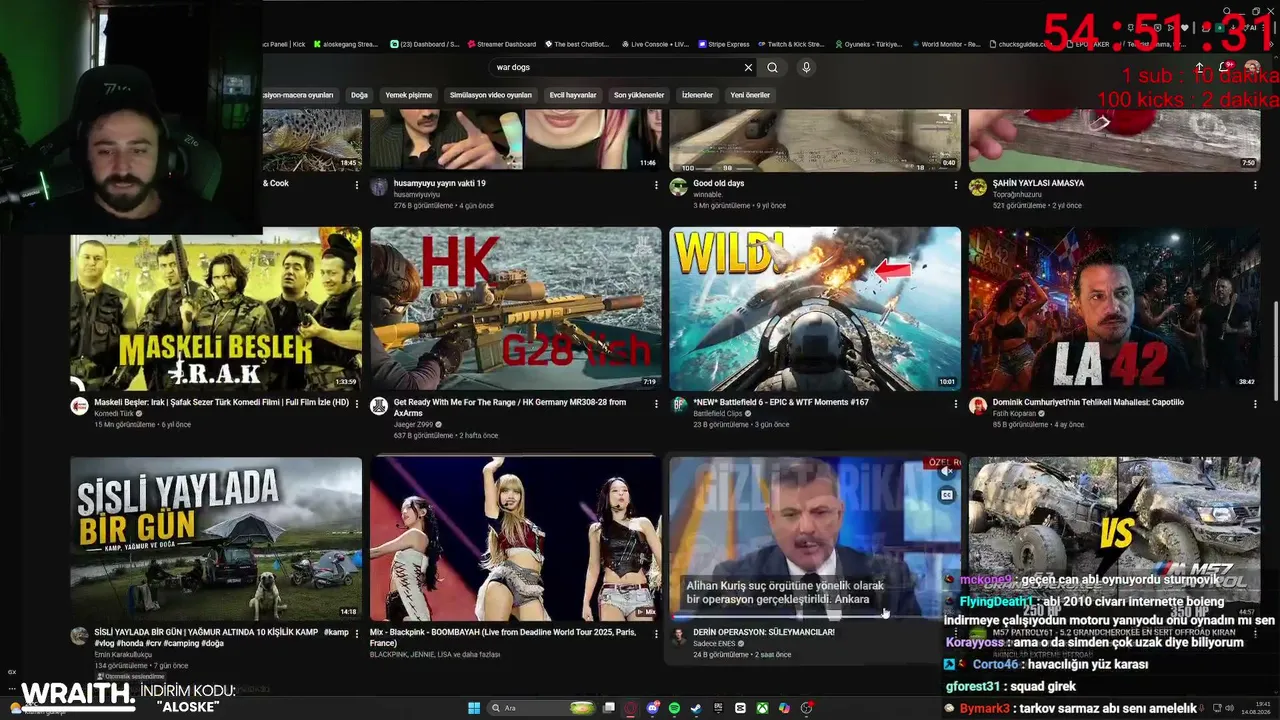Open Spotify from the taskbar
The width and height of the screenshot is (1280, 720).
tap(675, 708)
